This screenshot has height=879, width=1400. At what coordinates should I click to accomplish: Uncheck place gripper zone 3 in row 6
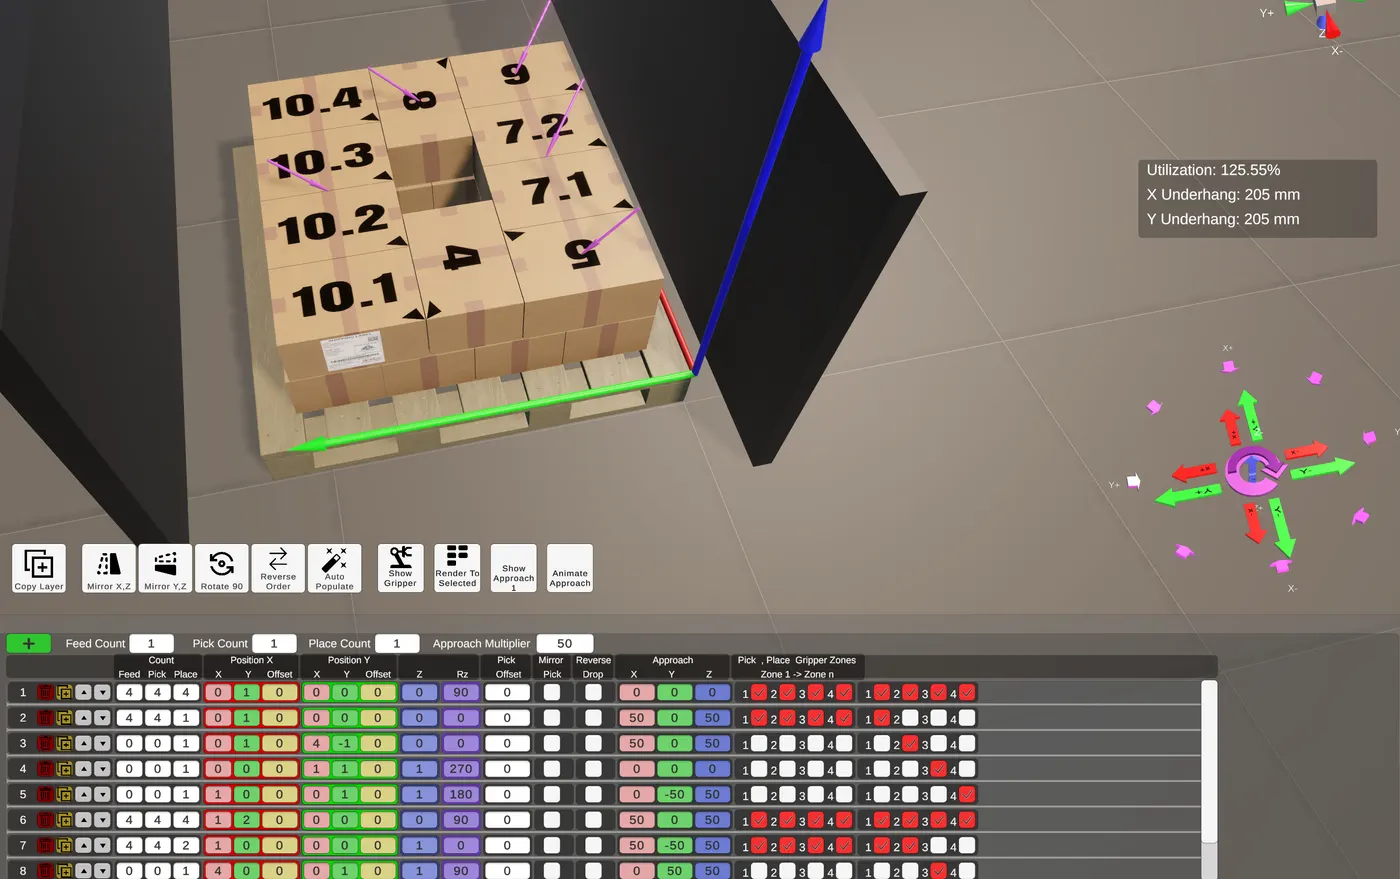point(938,820)
